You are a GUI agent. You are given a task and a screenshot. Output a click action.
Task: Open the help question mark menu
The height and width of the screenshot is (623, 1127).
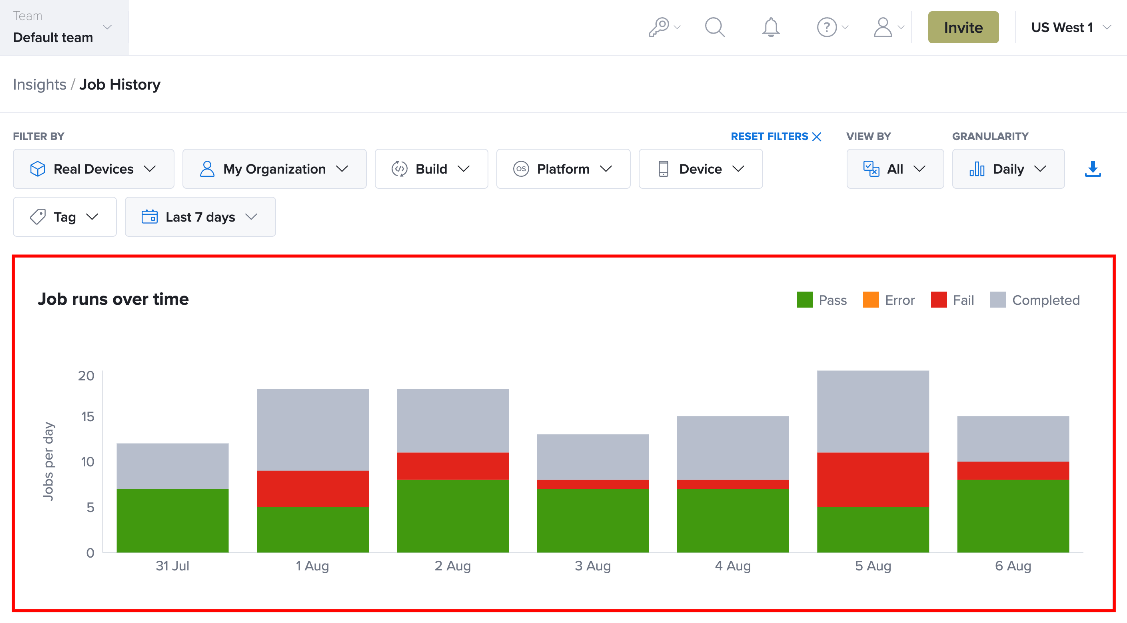click(x=832, y=27)
